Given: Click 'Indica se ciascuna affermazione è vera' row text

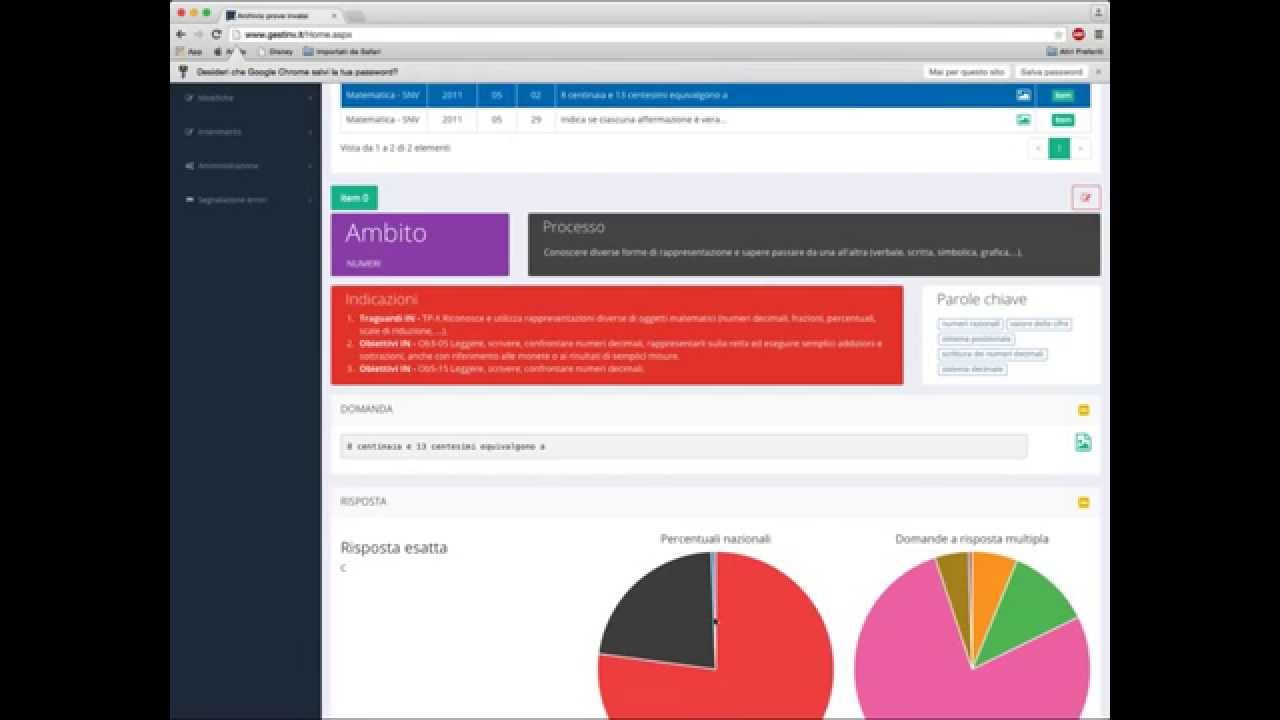Looking at the screenshot, I should click(643, 119).
